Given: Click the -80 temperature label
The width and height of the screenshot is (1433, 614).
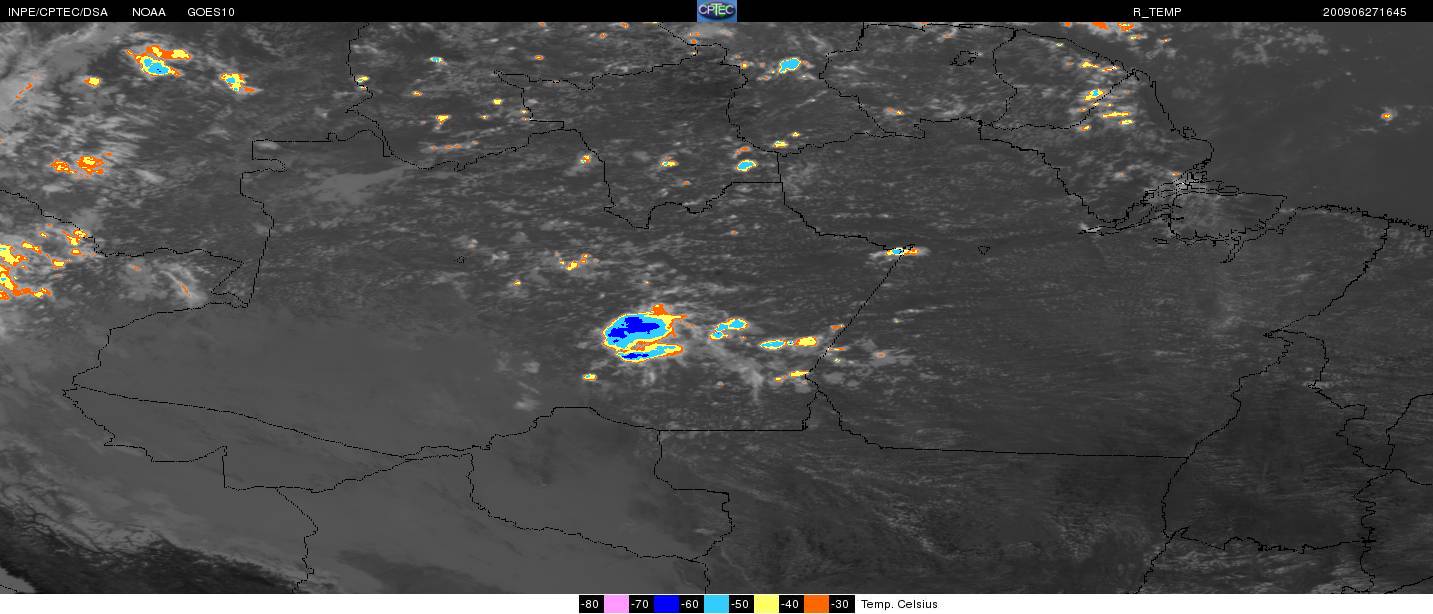Looking at the screenshot, I should [591, 604].
